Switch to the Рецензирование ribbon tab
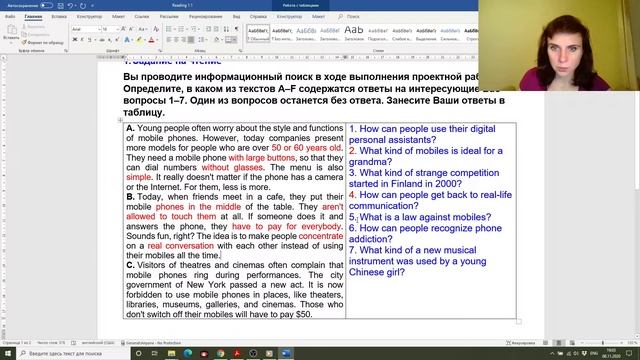This screenshot has width=640, height=360. (x=205, y=17)
